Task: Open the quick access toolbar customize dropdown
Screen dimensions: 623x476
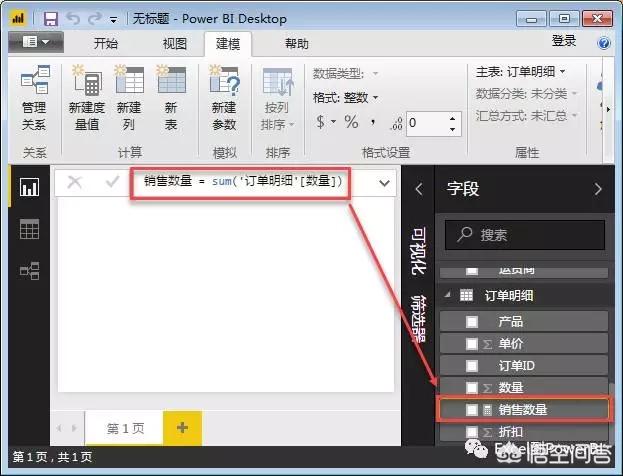Action: click(114, 19)
